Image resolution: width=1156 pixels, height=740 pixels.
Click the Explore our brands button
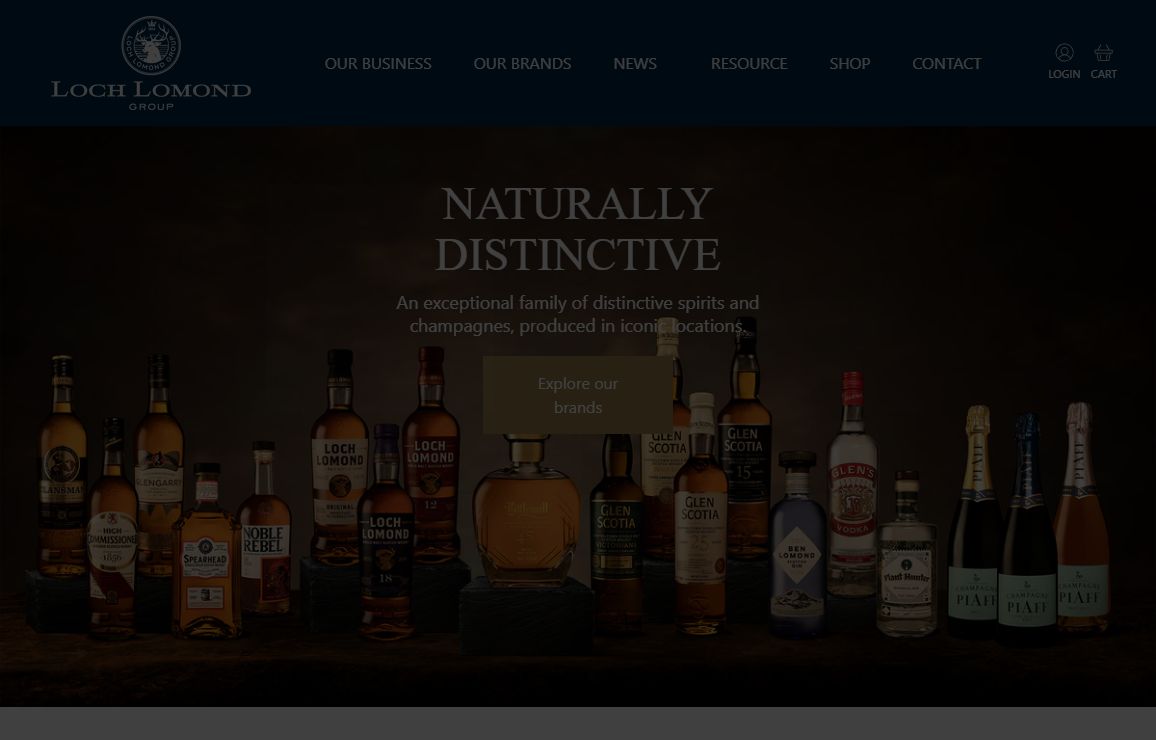coord(578,395)
